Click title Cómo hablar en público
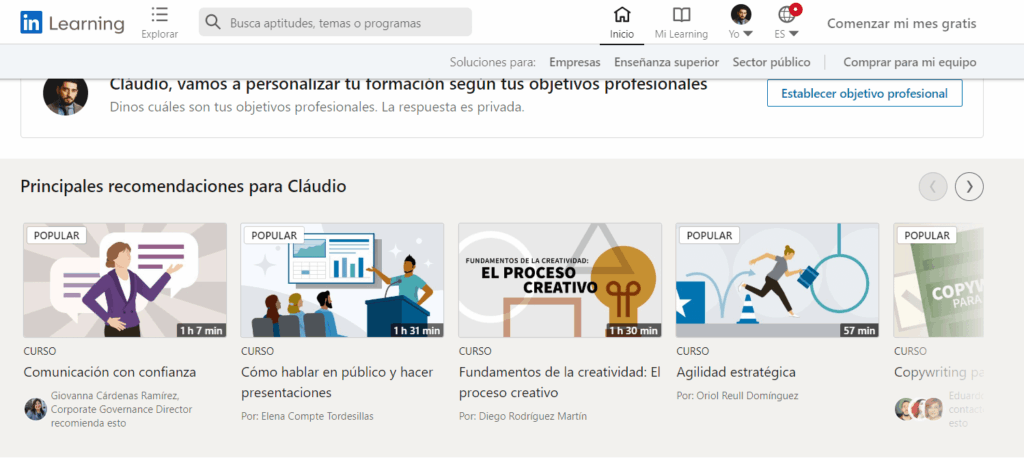1024x458 pixels. coord(337,383)
